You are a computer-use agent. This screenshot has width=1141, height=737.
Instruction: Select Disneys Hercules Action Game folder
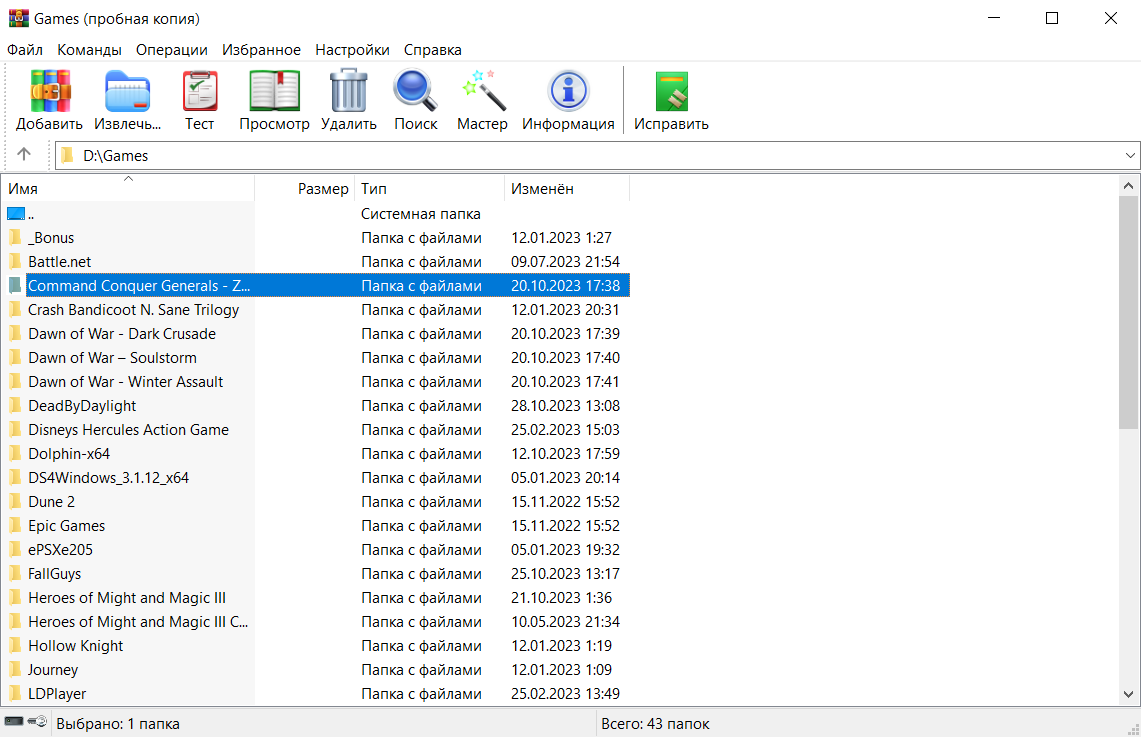(129, 430)
